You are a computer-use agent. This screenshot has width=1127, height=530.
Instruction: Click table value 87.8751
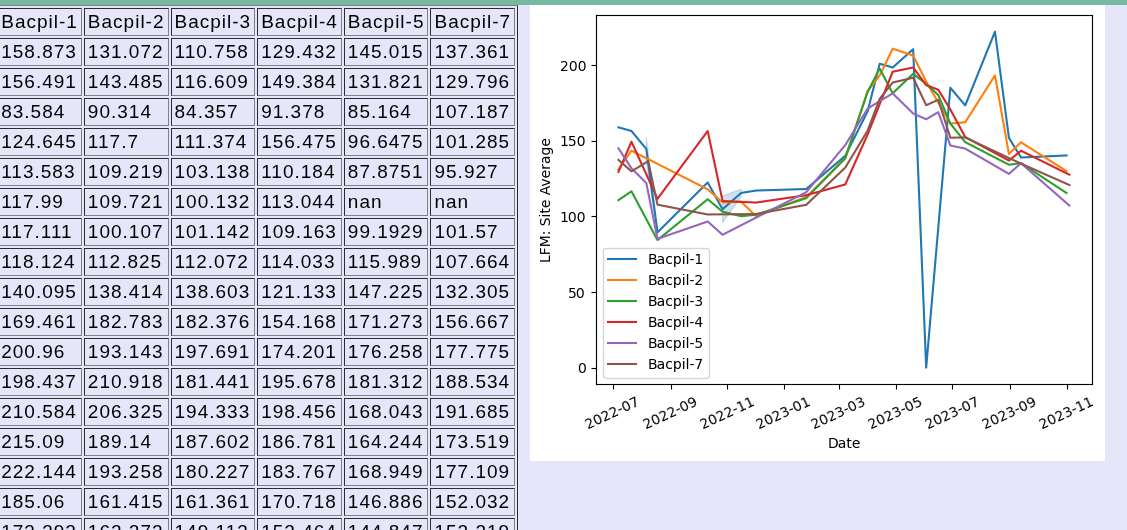[x=386, y=172]
